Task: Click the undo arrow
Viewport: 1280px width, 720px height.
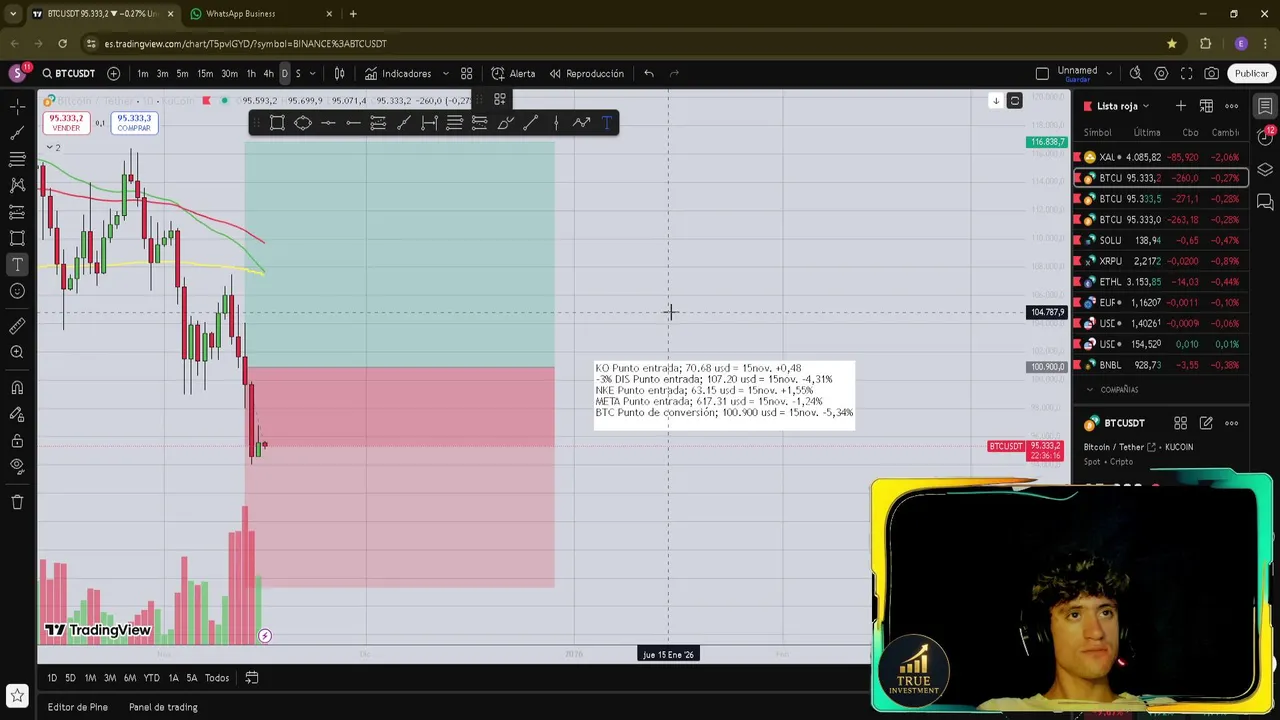Action: 649,73
